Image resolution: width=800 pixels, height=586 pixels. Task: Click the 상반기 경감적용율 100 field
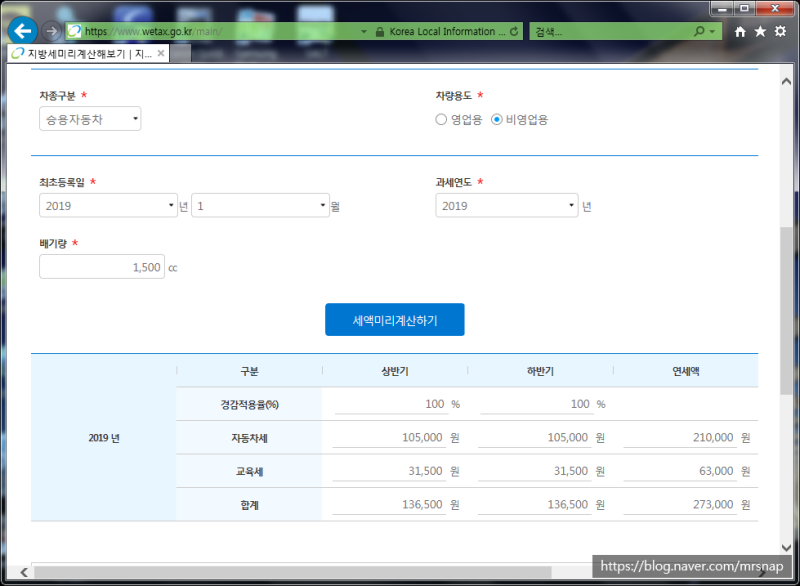pyautogui.click(x=390, y=404)
